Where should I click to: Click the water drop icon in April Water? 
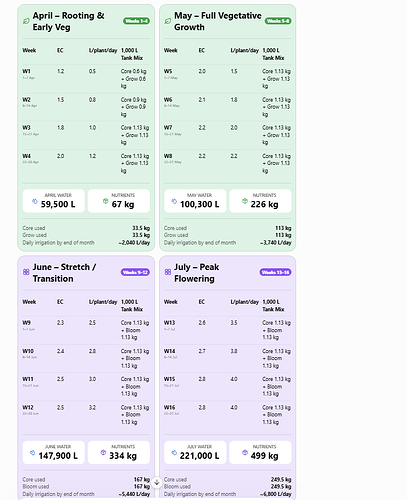34,201
